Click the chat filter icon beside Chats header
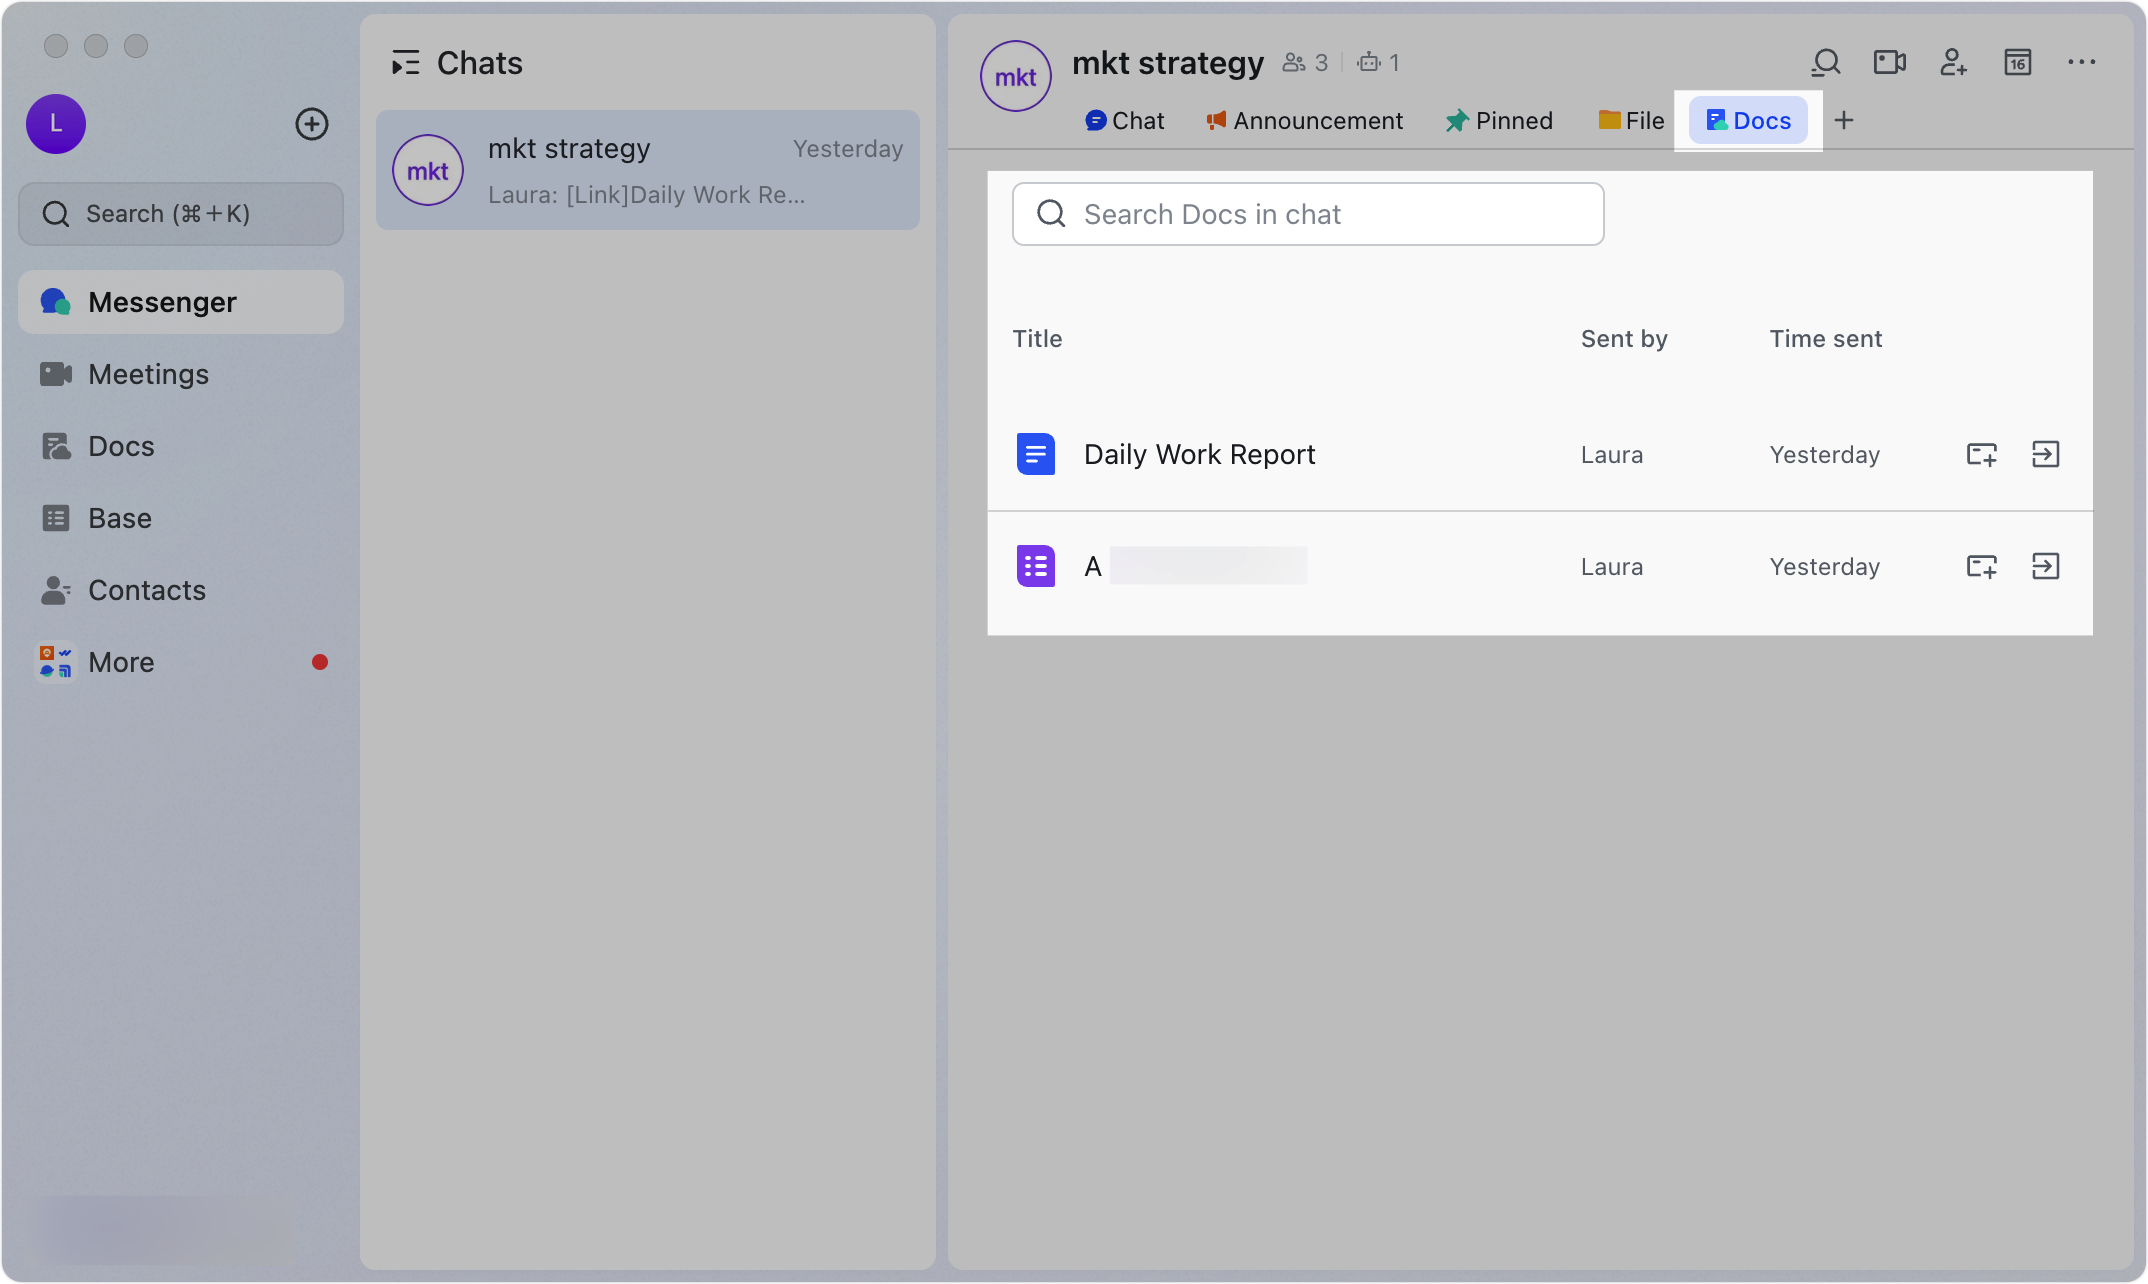This screenshot has height=1284, width=2148. pos(406,62)
